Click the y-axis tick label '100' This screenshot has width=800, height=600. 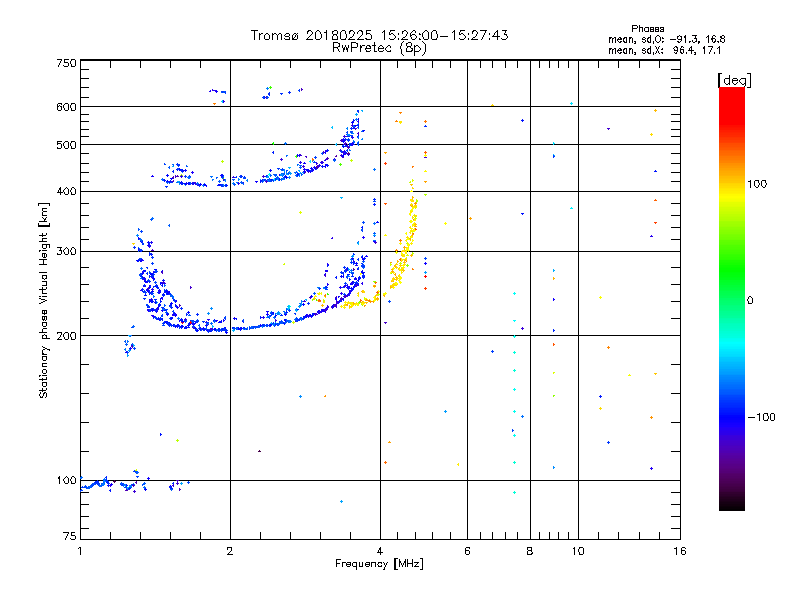[66, 481]
